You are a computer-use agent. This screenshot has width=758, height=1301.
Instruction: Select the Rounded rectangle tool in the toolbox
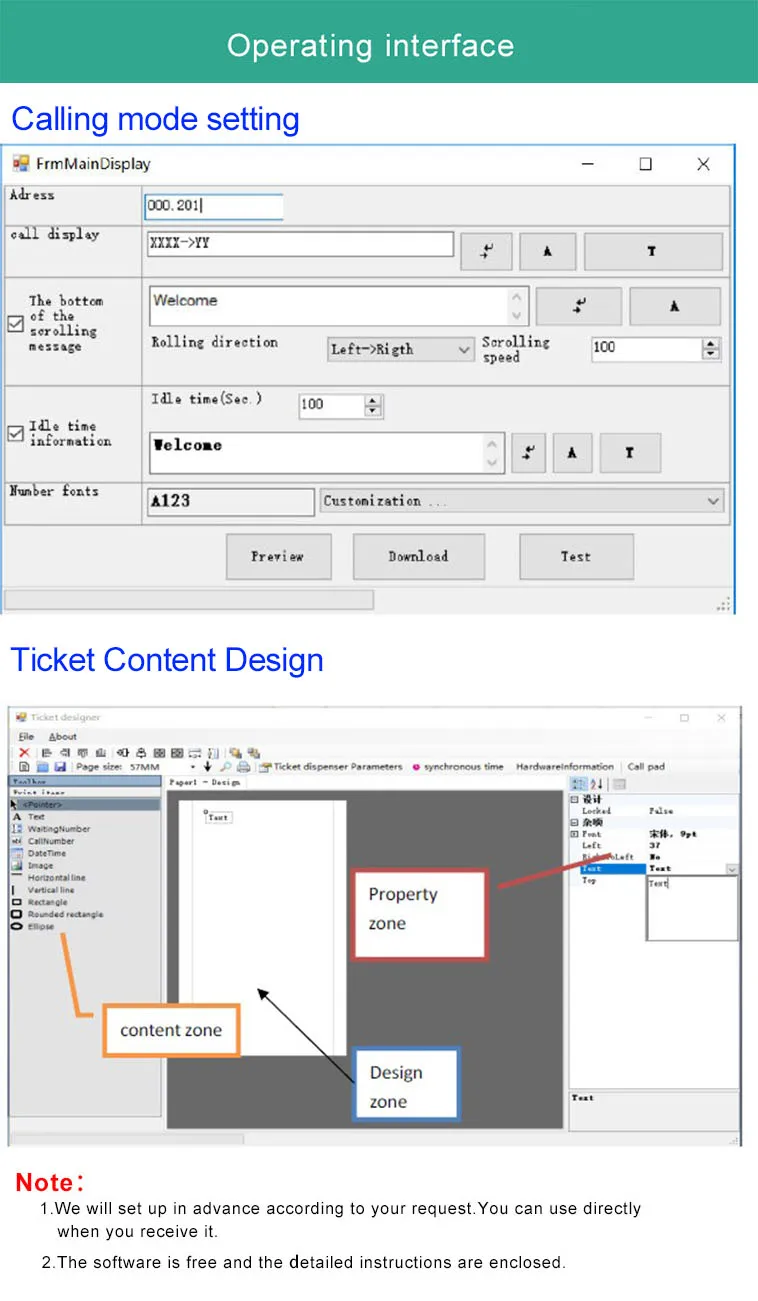click(57, 915)
